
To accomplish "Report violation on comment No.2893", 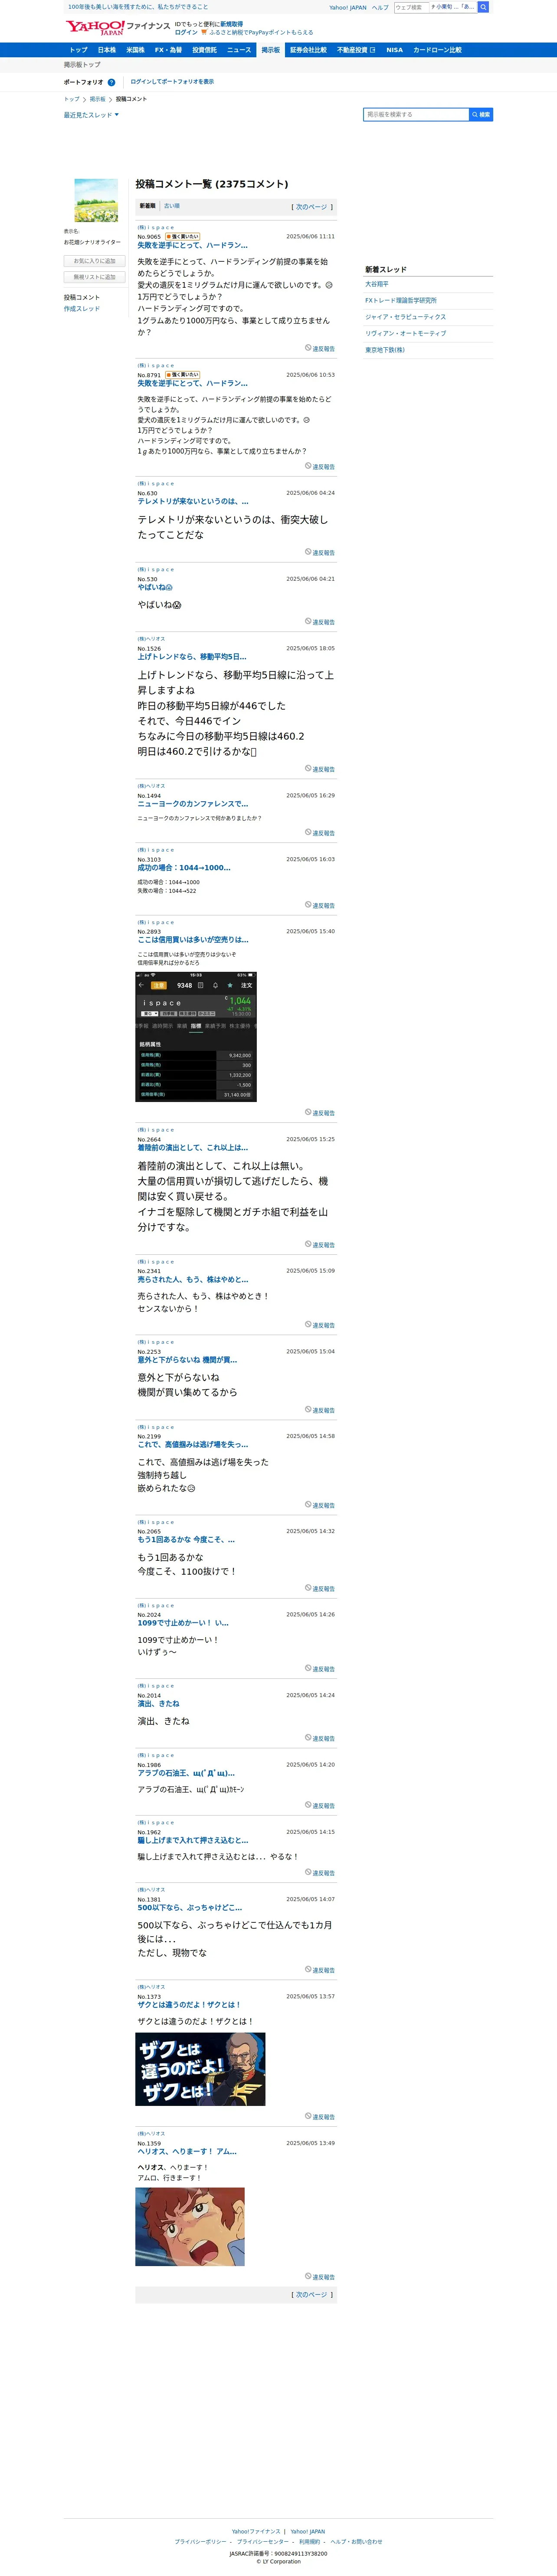I will tap(320, 1113).
